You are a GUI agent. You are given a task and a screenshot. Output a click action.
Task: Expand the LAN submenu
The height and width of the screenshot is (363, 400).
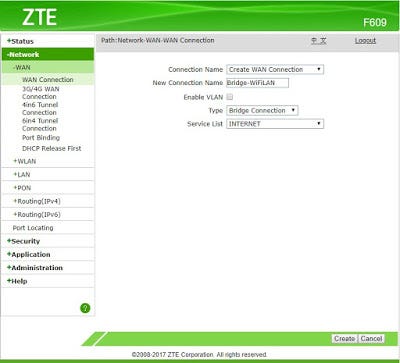click(x=22, y=174)
